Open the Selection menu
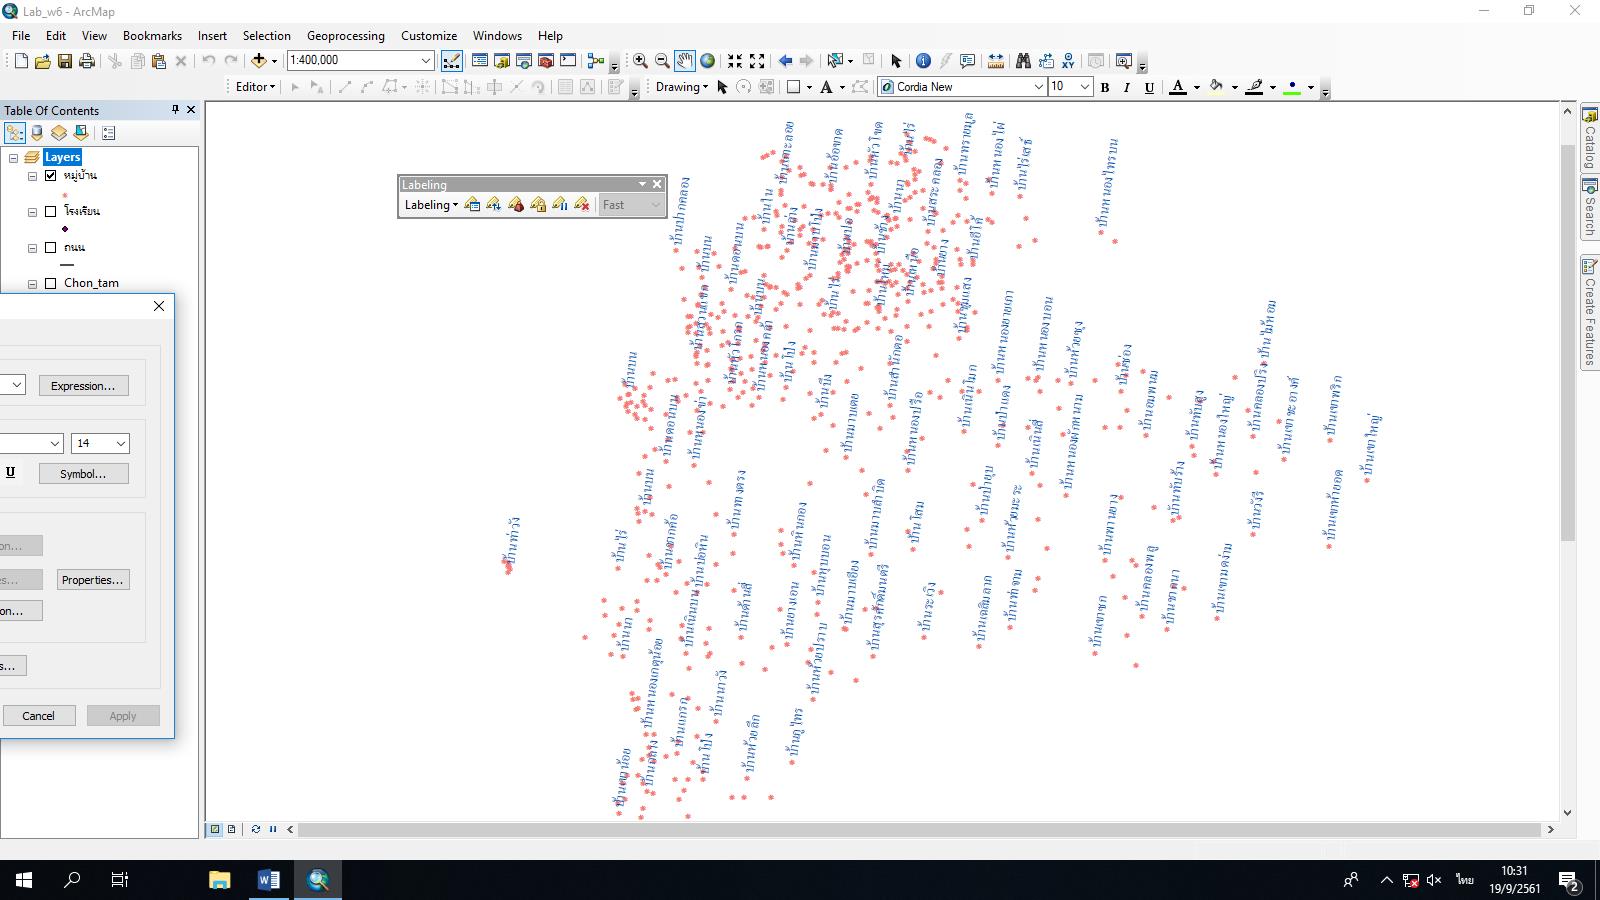This screenshot has height=900, width=1600. coord(266,35)
